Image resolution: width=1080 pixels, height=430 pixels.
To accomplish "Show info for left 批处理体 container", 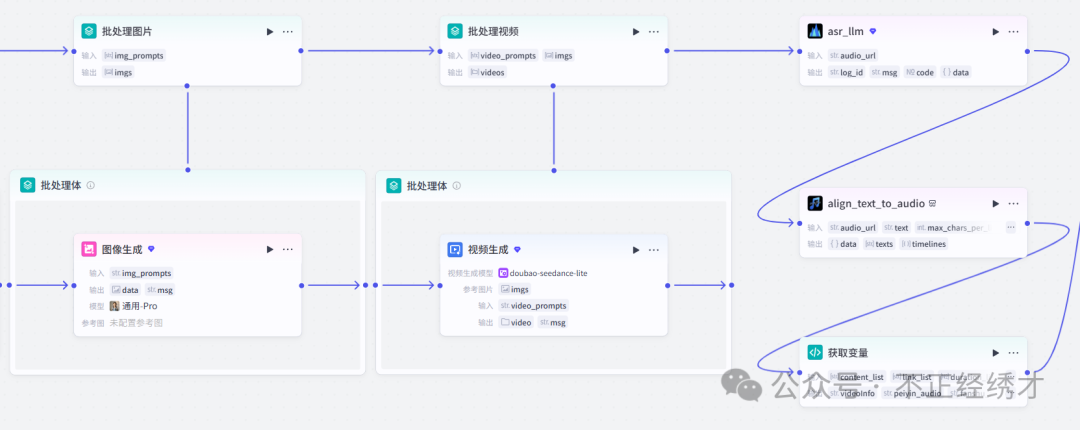I will (91, 186).
